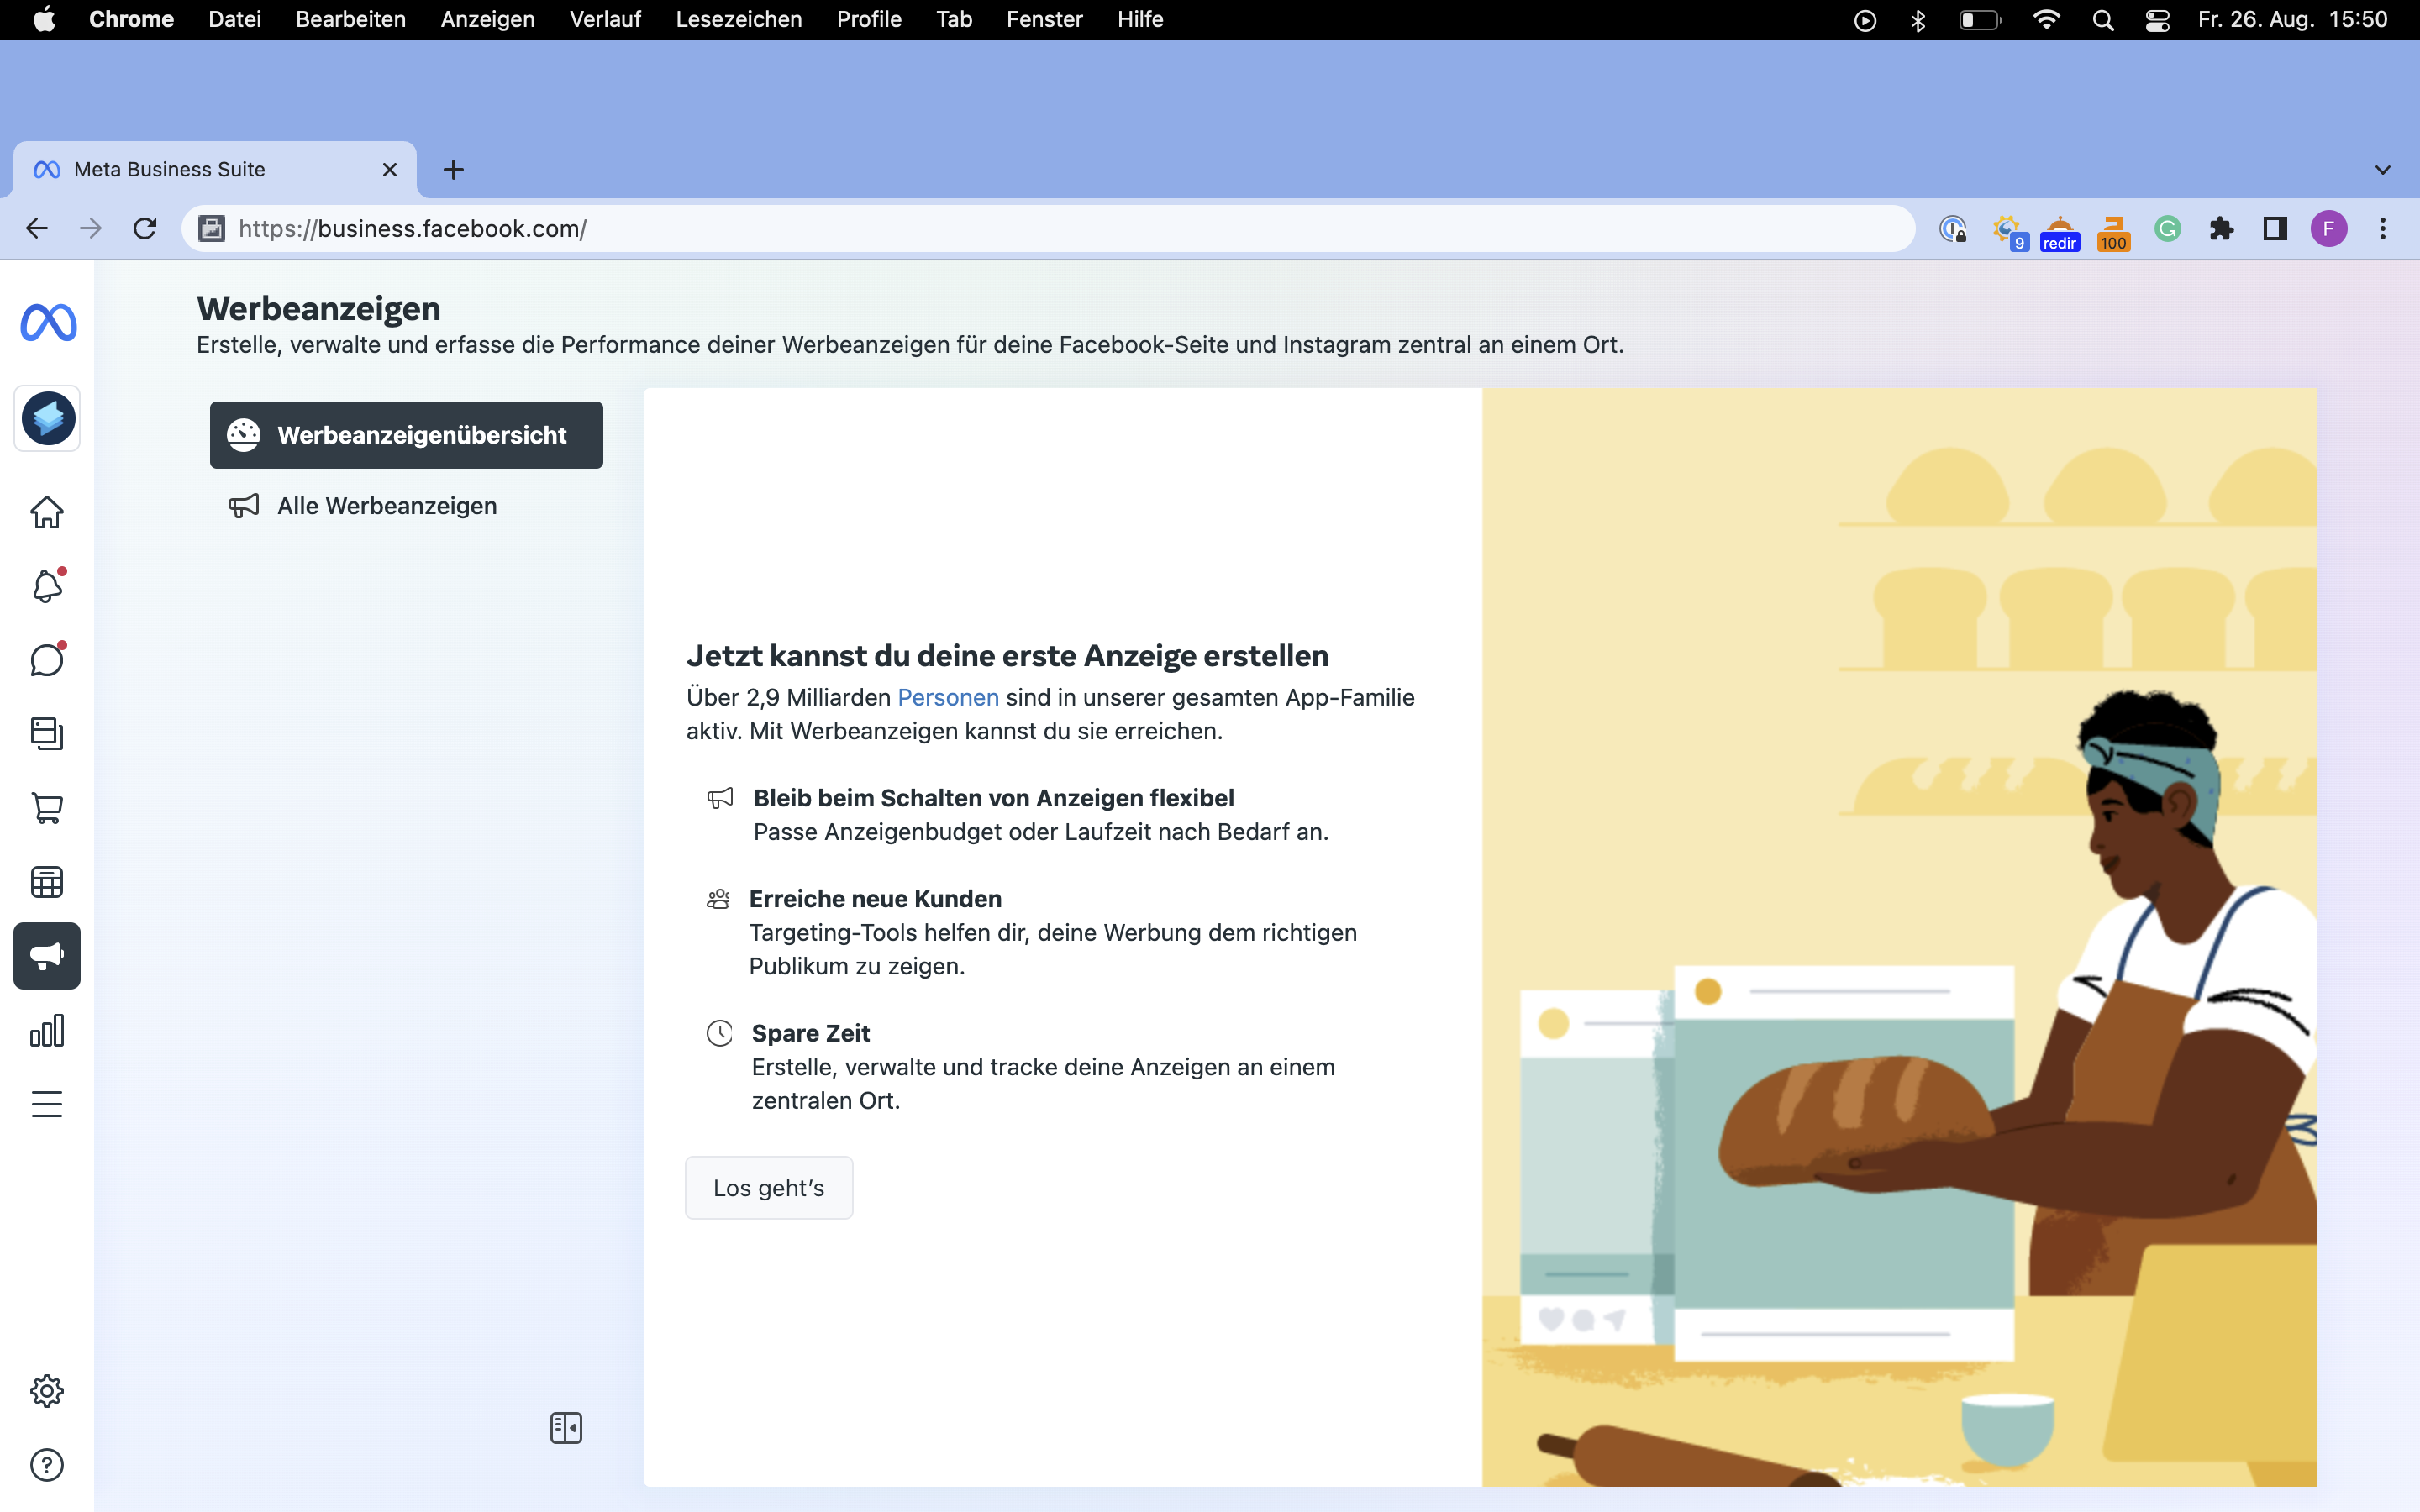This screenshot has height=1512, width=2420.
Task: Switch the business account avatar
Action: pos(48,418)
